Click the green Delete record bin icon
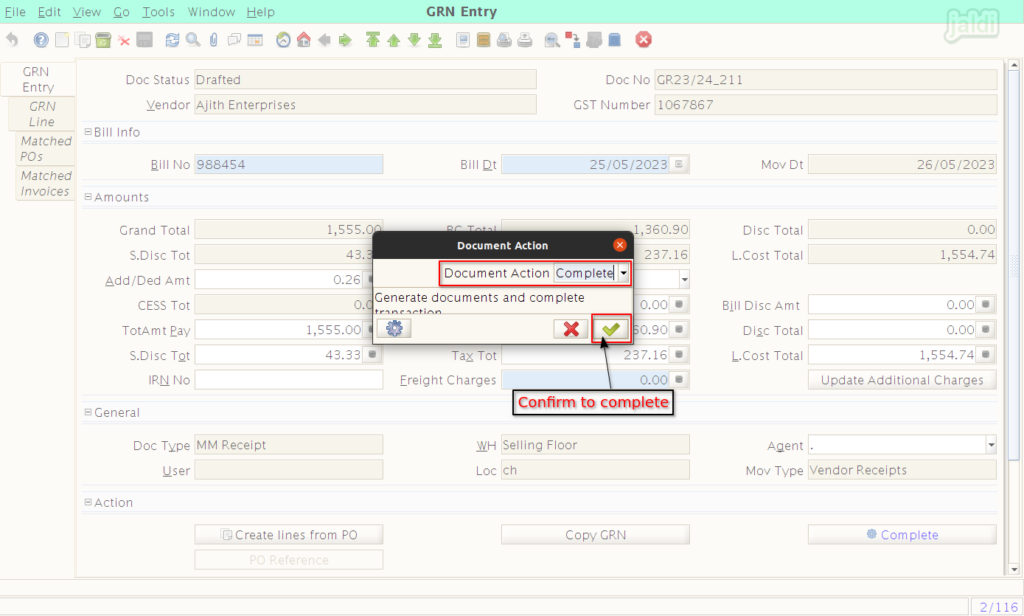The width and height of the screenshot is (1024, 616). [103, 40]
